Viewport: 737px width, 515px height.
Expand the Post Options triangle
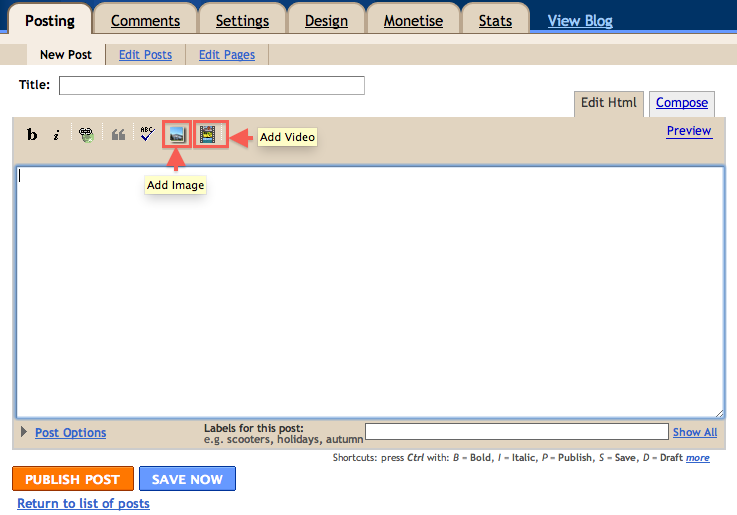click(x=24, y=431)
